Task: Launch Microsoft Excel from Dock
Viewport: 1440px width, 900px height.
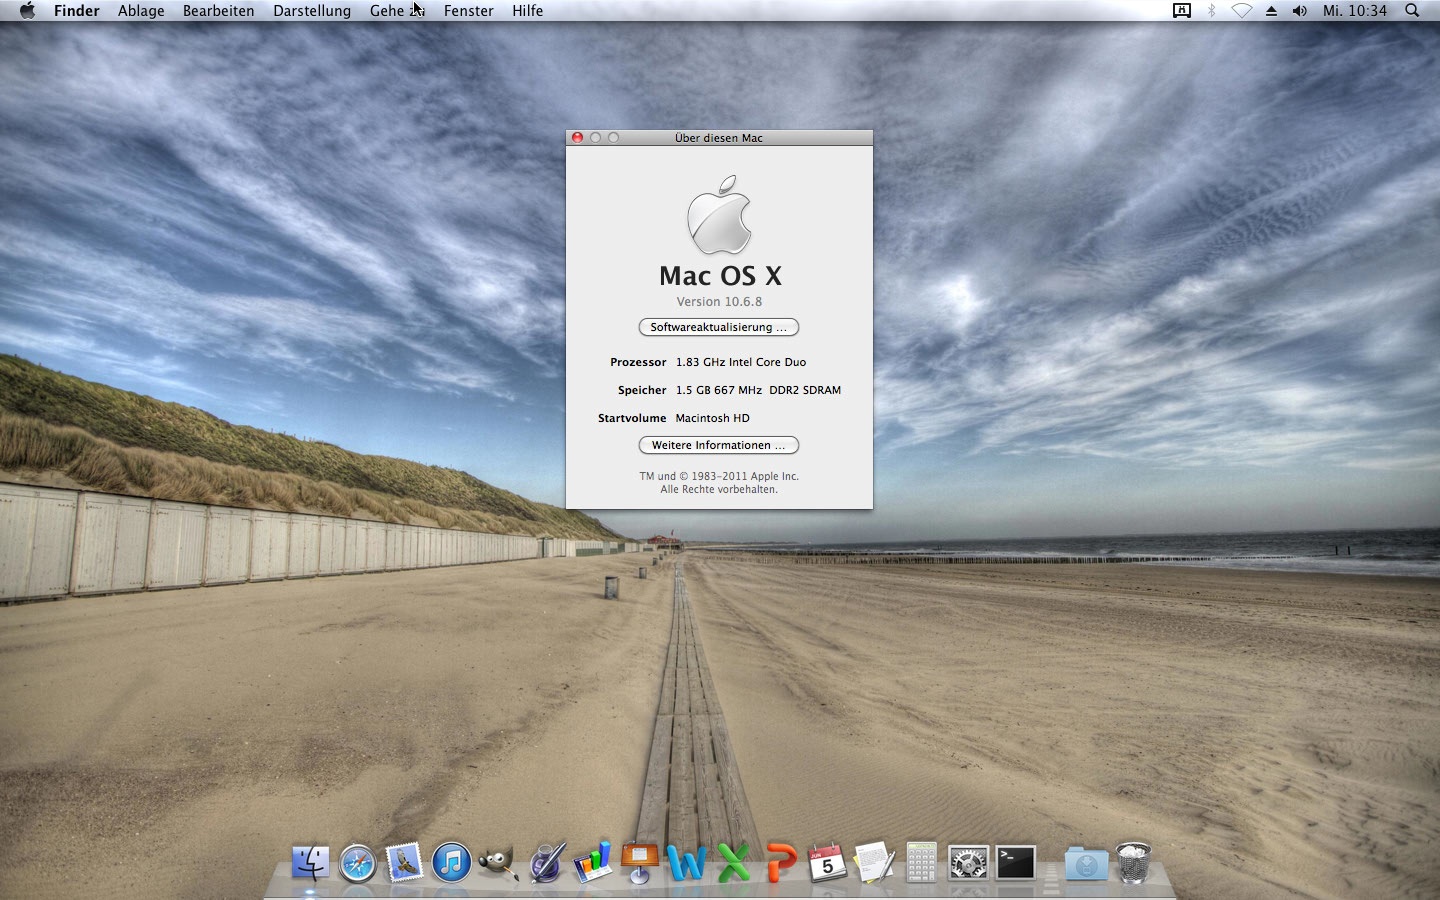Action: point(734,862)
